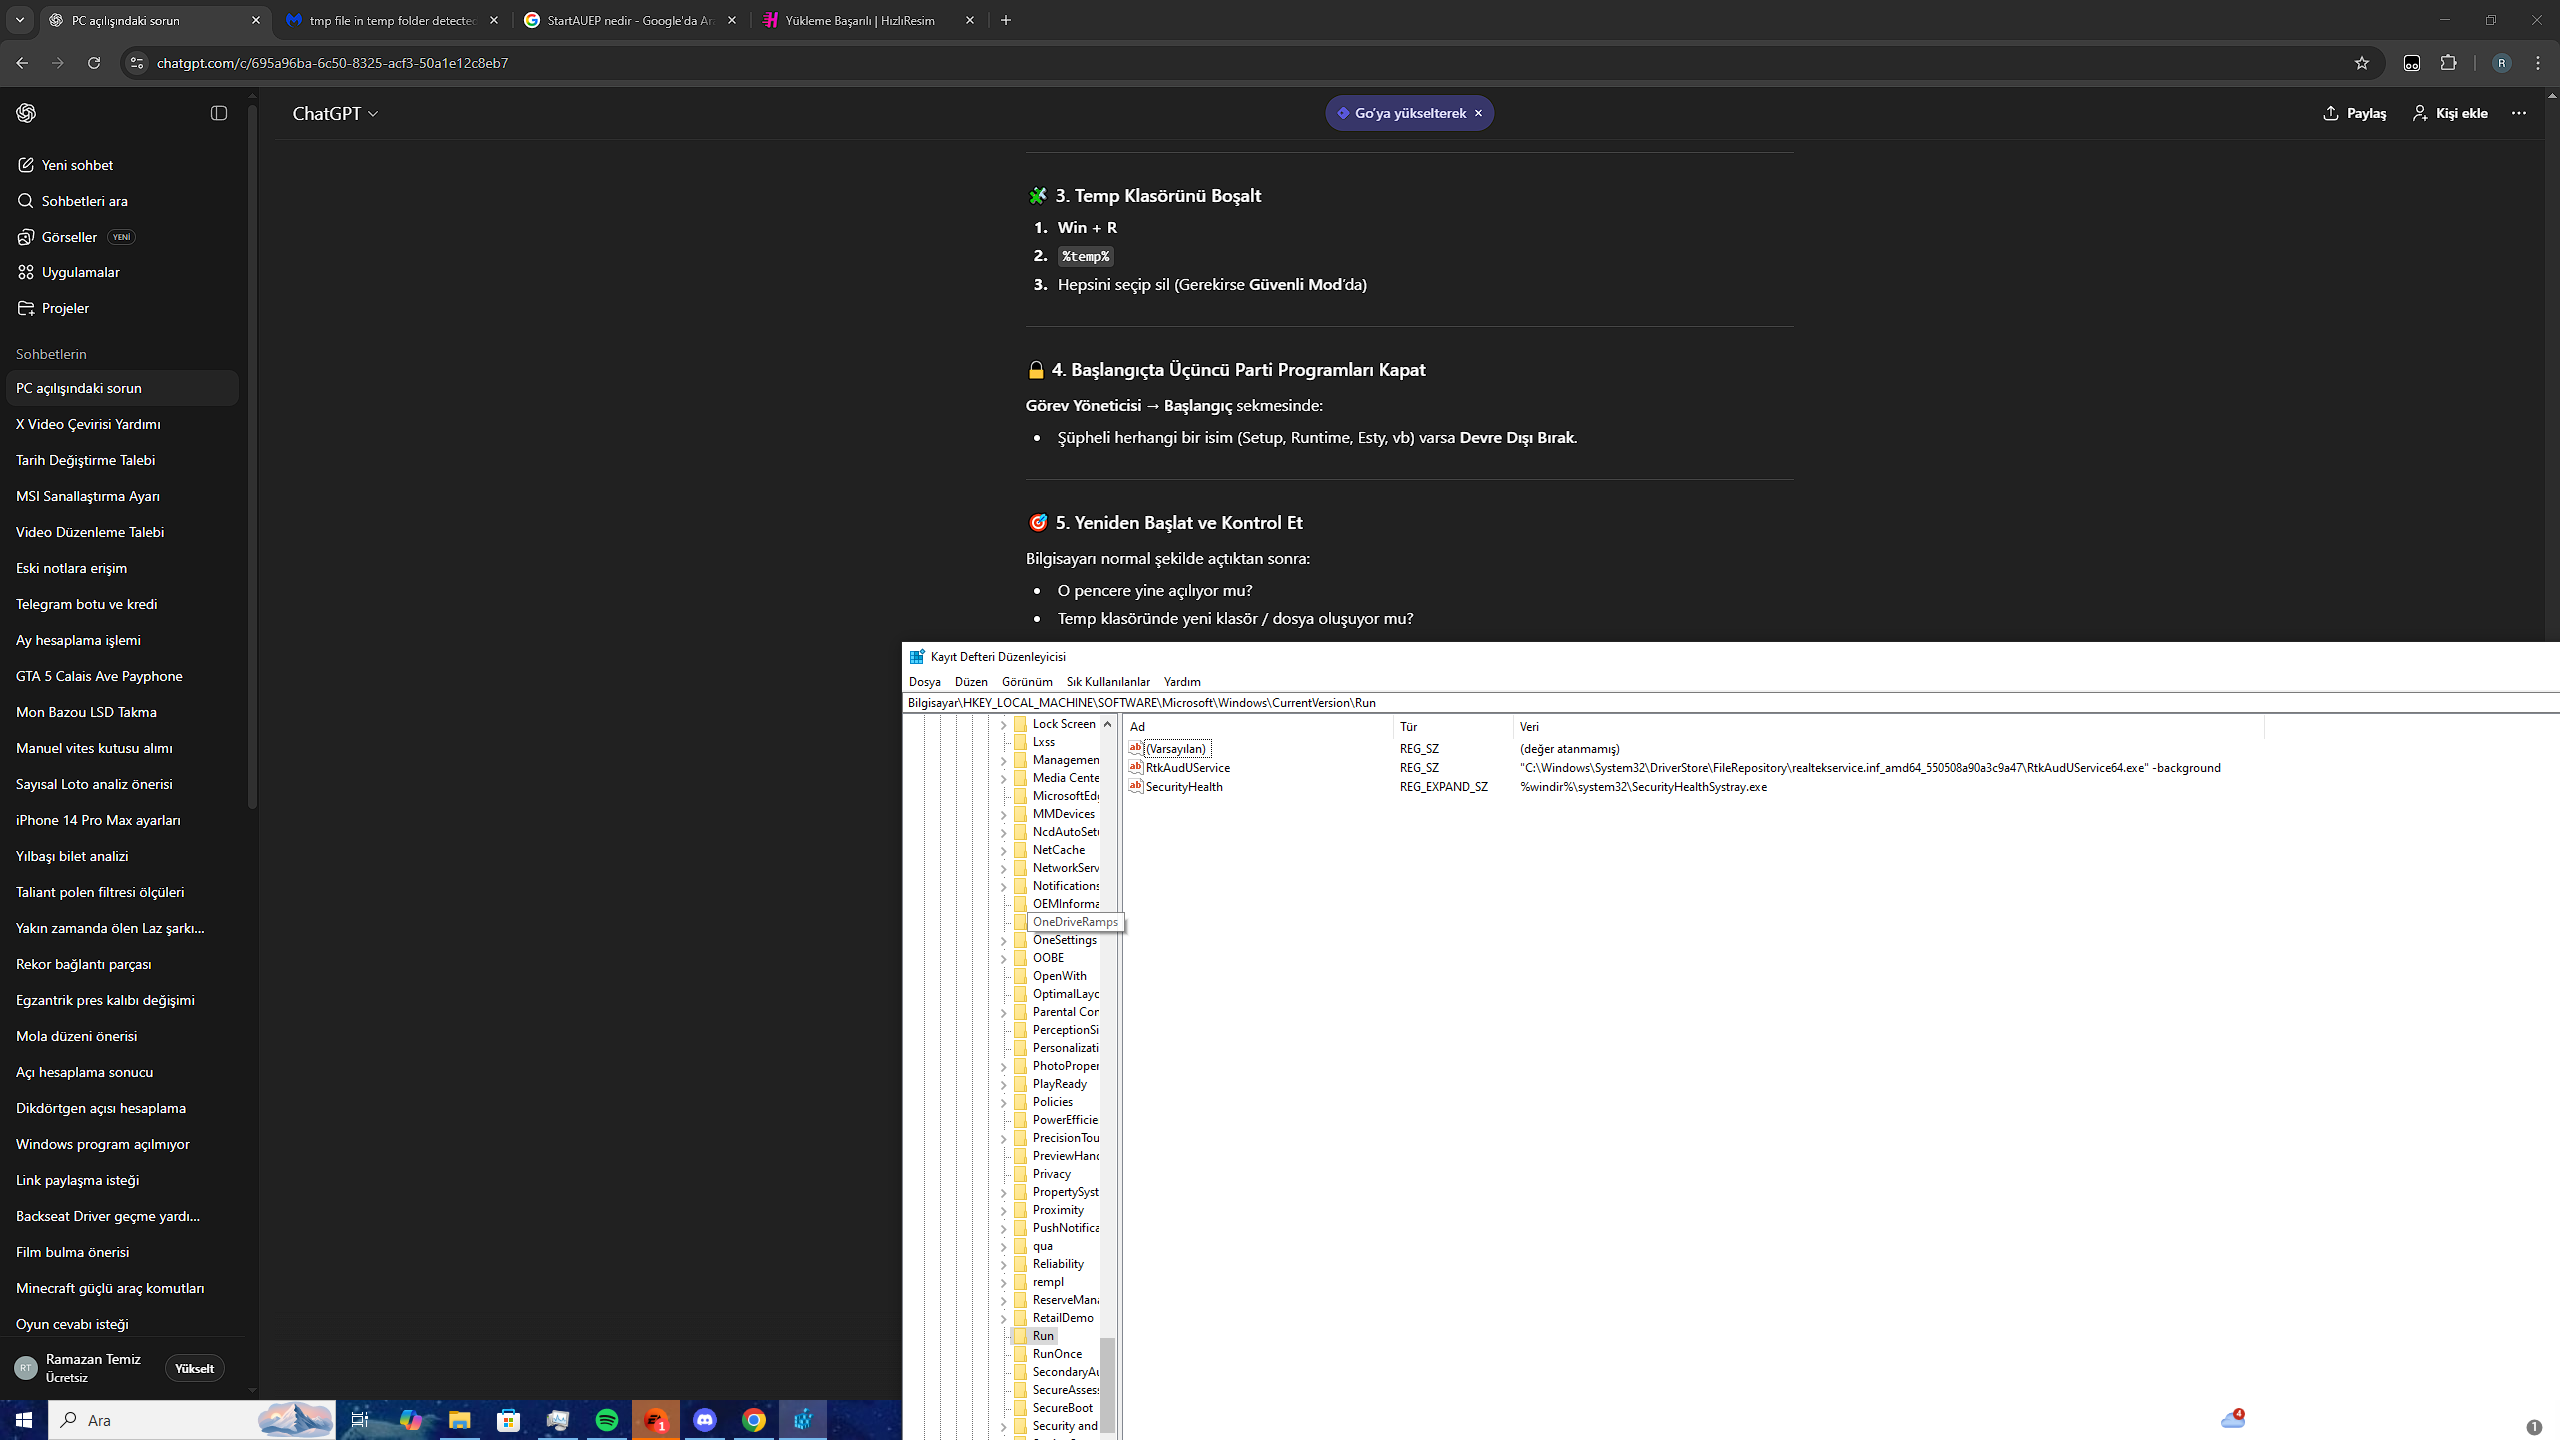2560x1440 pixels.
Task: View site information icon in address bar
Action: click(x=137, y=63)
